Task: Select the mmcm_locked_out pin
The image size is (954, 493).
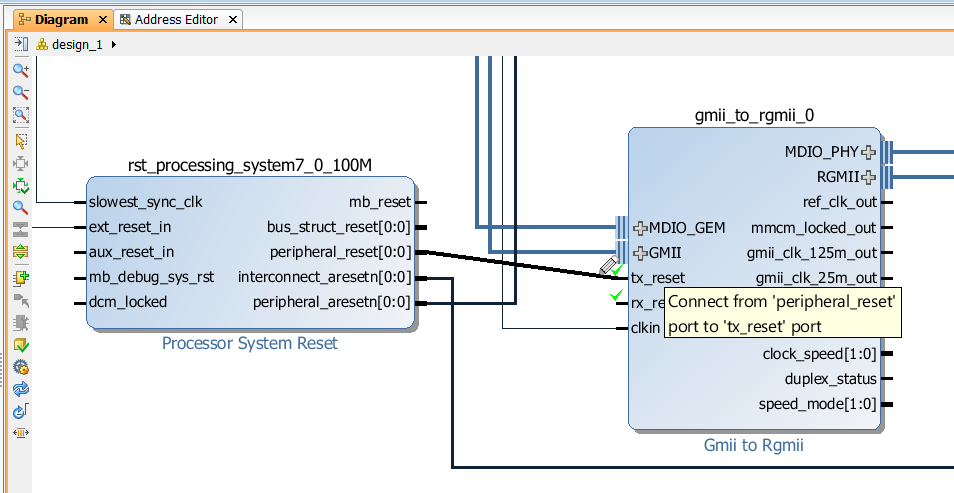Action: 813,228
